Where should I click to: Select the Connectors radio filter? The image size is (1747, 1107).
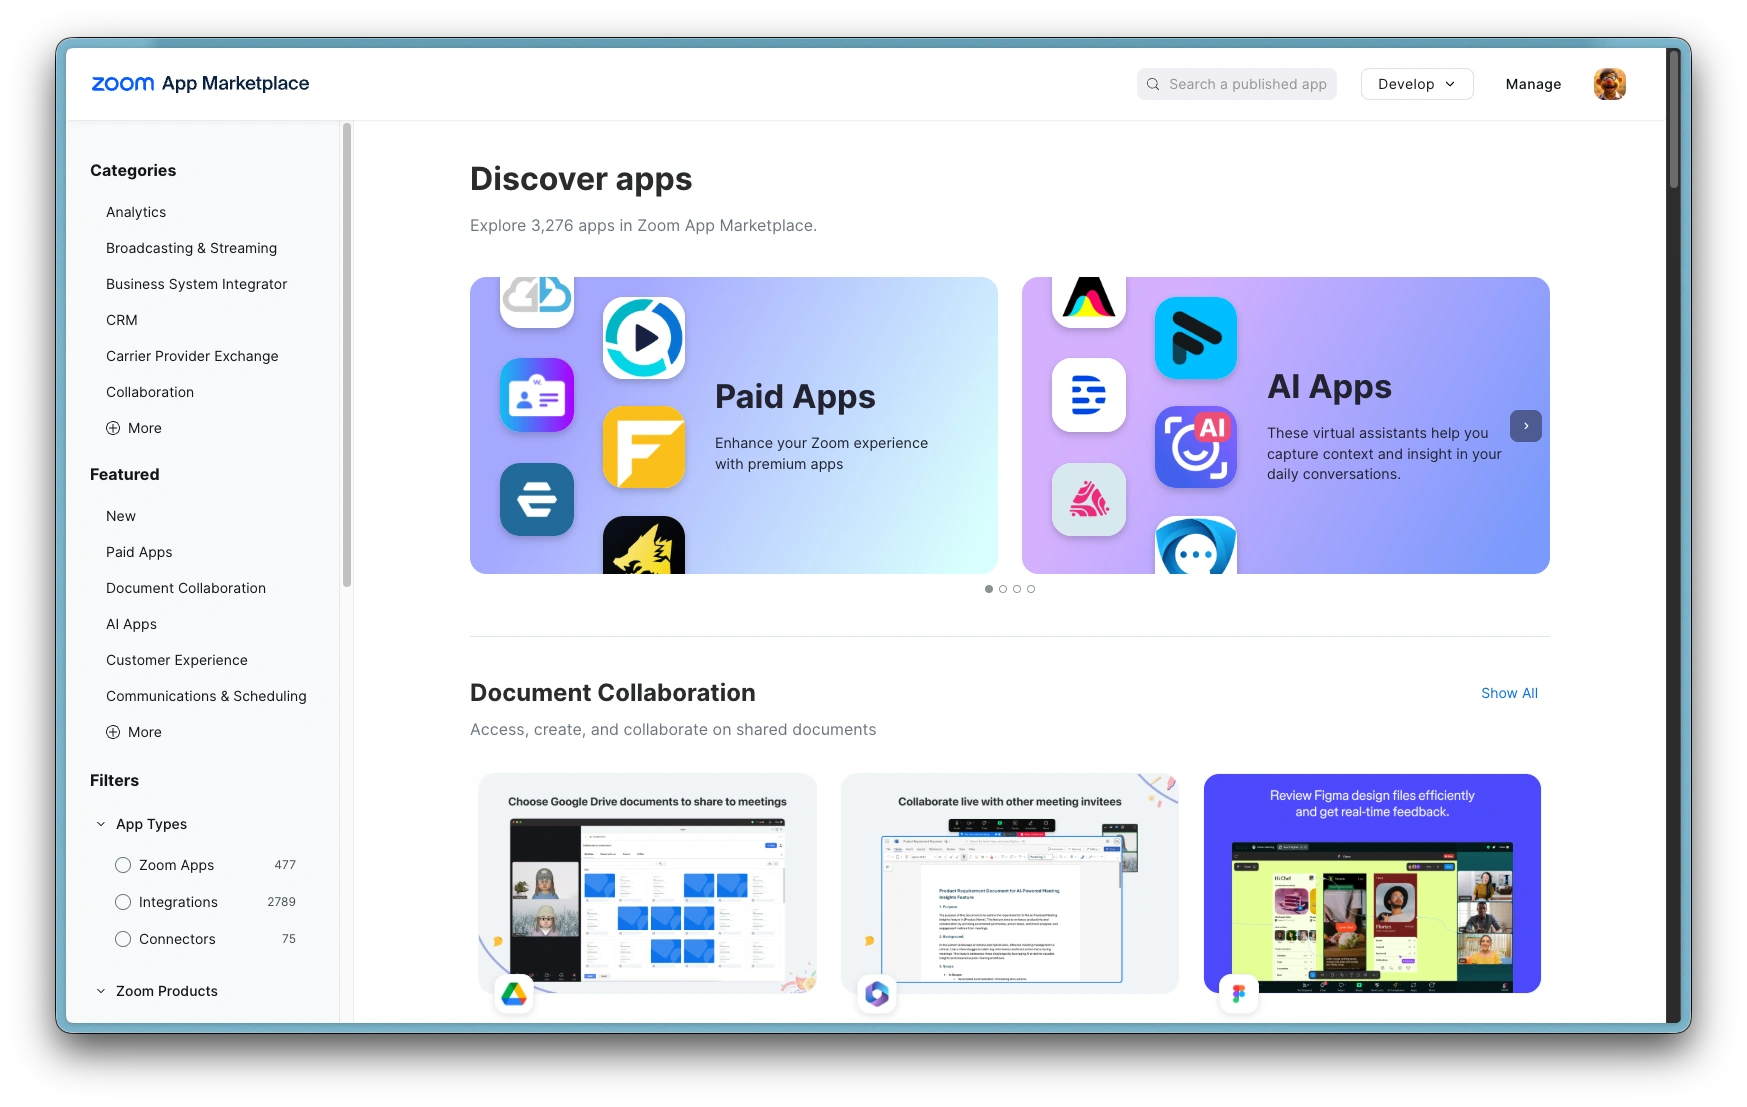pyautogui.click(x=123, y=939)
